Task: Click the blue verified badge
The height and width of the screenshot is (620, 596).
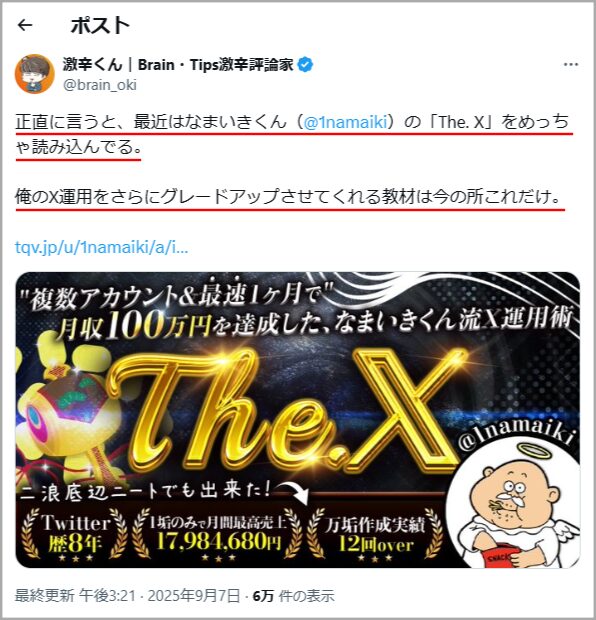Action: click(x=305, y=65)
